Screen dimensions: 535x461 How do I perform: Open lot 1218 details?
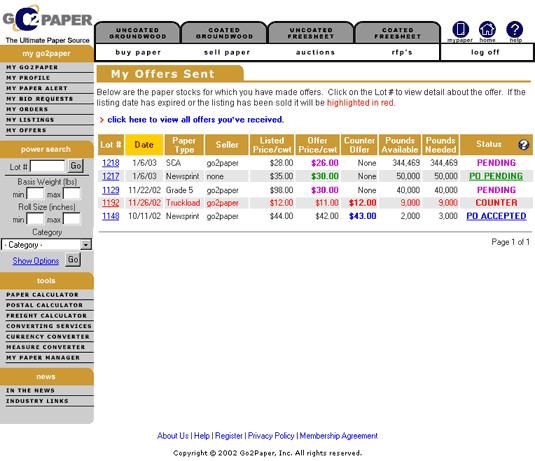pos(111,163)
